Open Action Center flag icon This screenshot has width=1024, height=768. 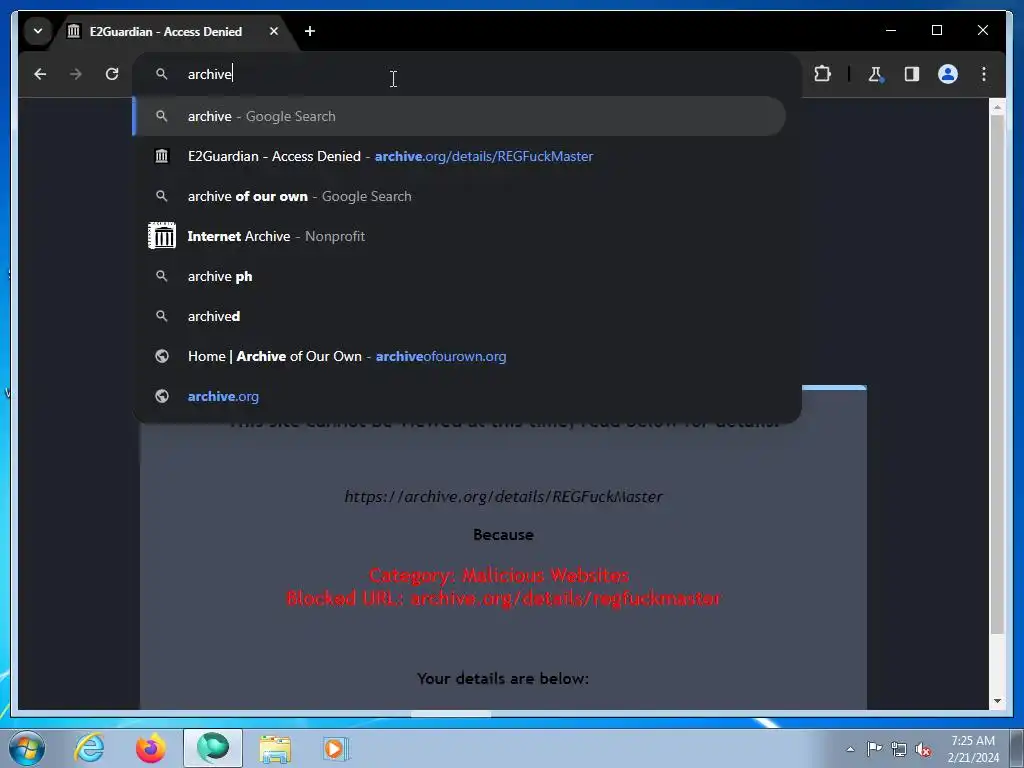pos(874,749)
